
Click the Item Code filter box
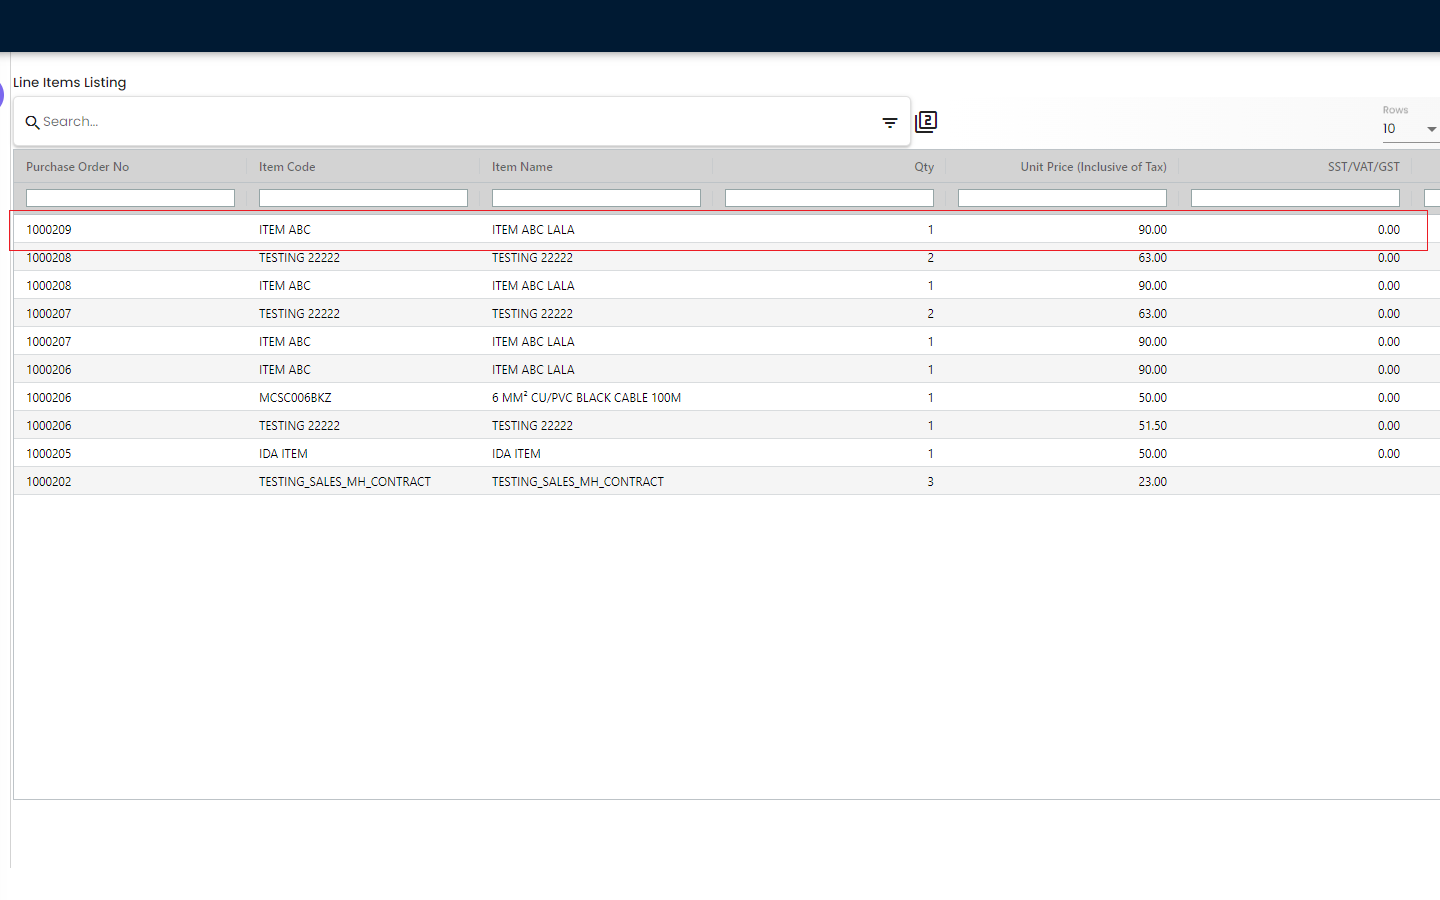(x=363, y=198)
